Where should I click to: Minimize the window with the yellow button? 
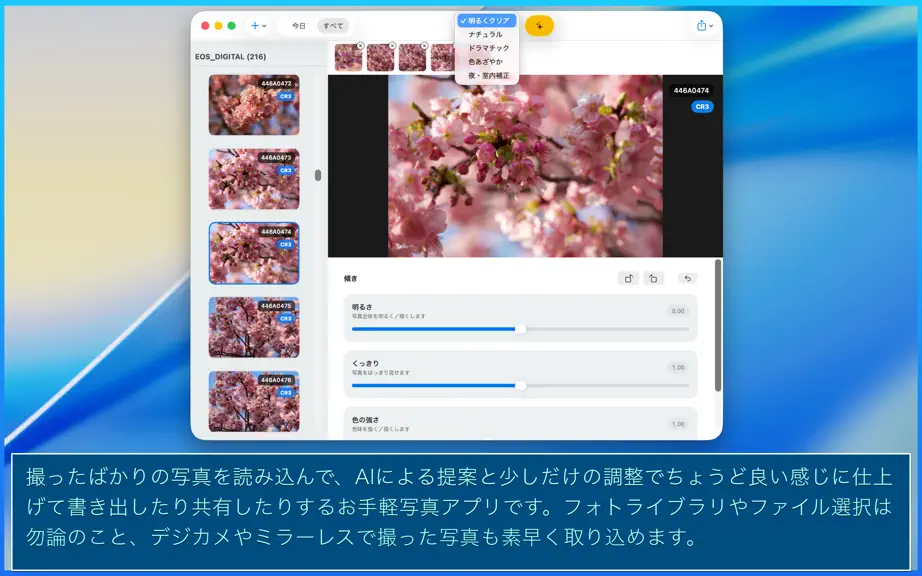(218, 26)
